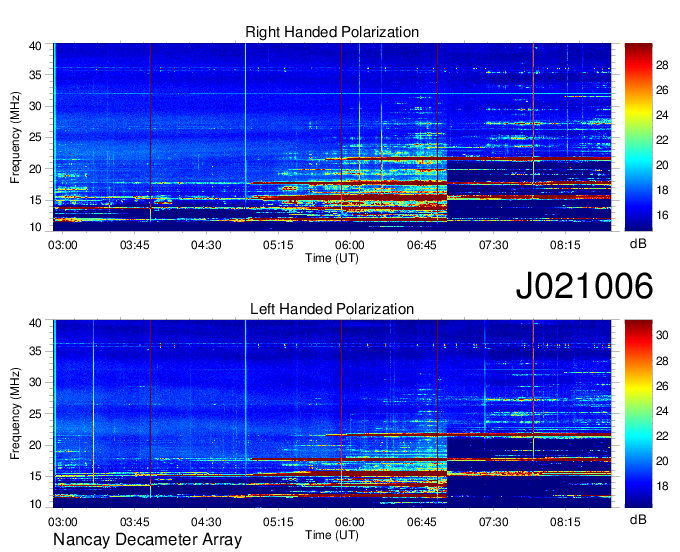Click the Right Handed Polarization title
The image size is (680, 552).
point(332,32)
